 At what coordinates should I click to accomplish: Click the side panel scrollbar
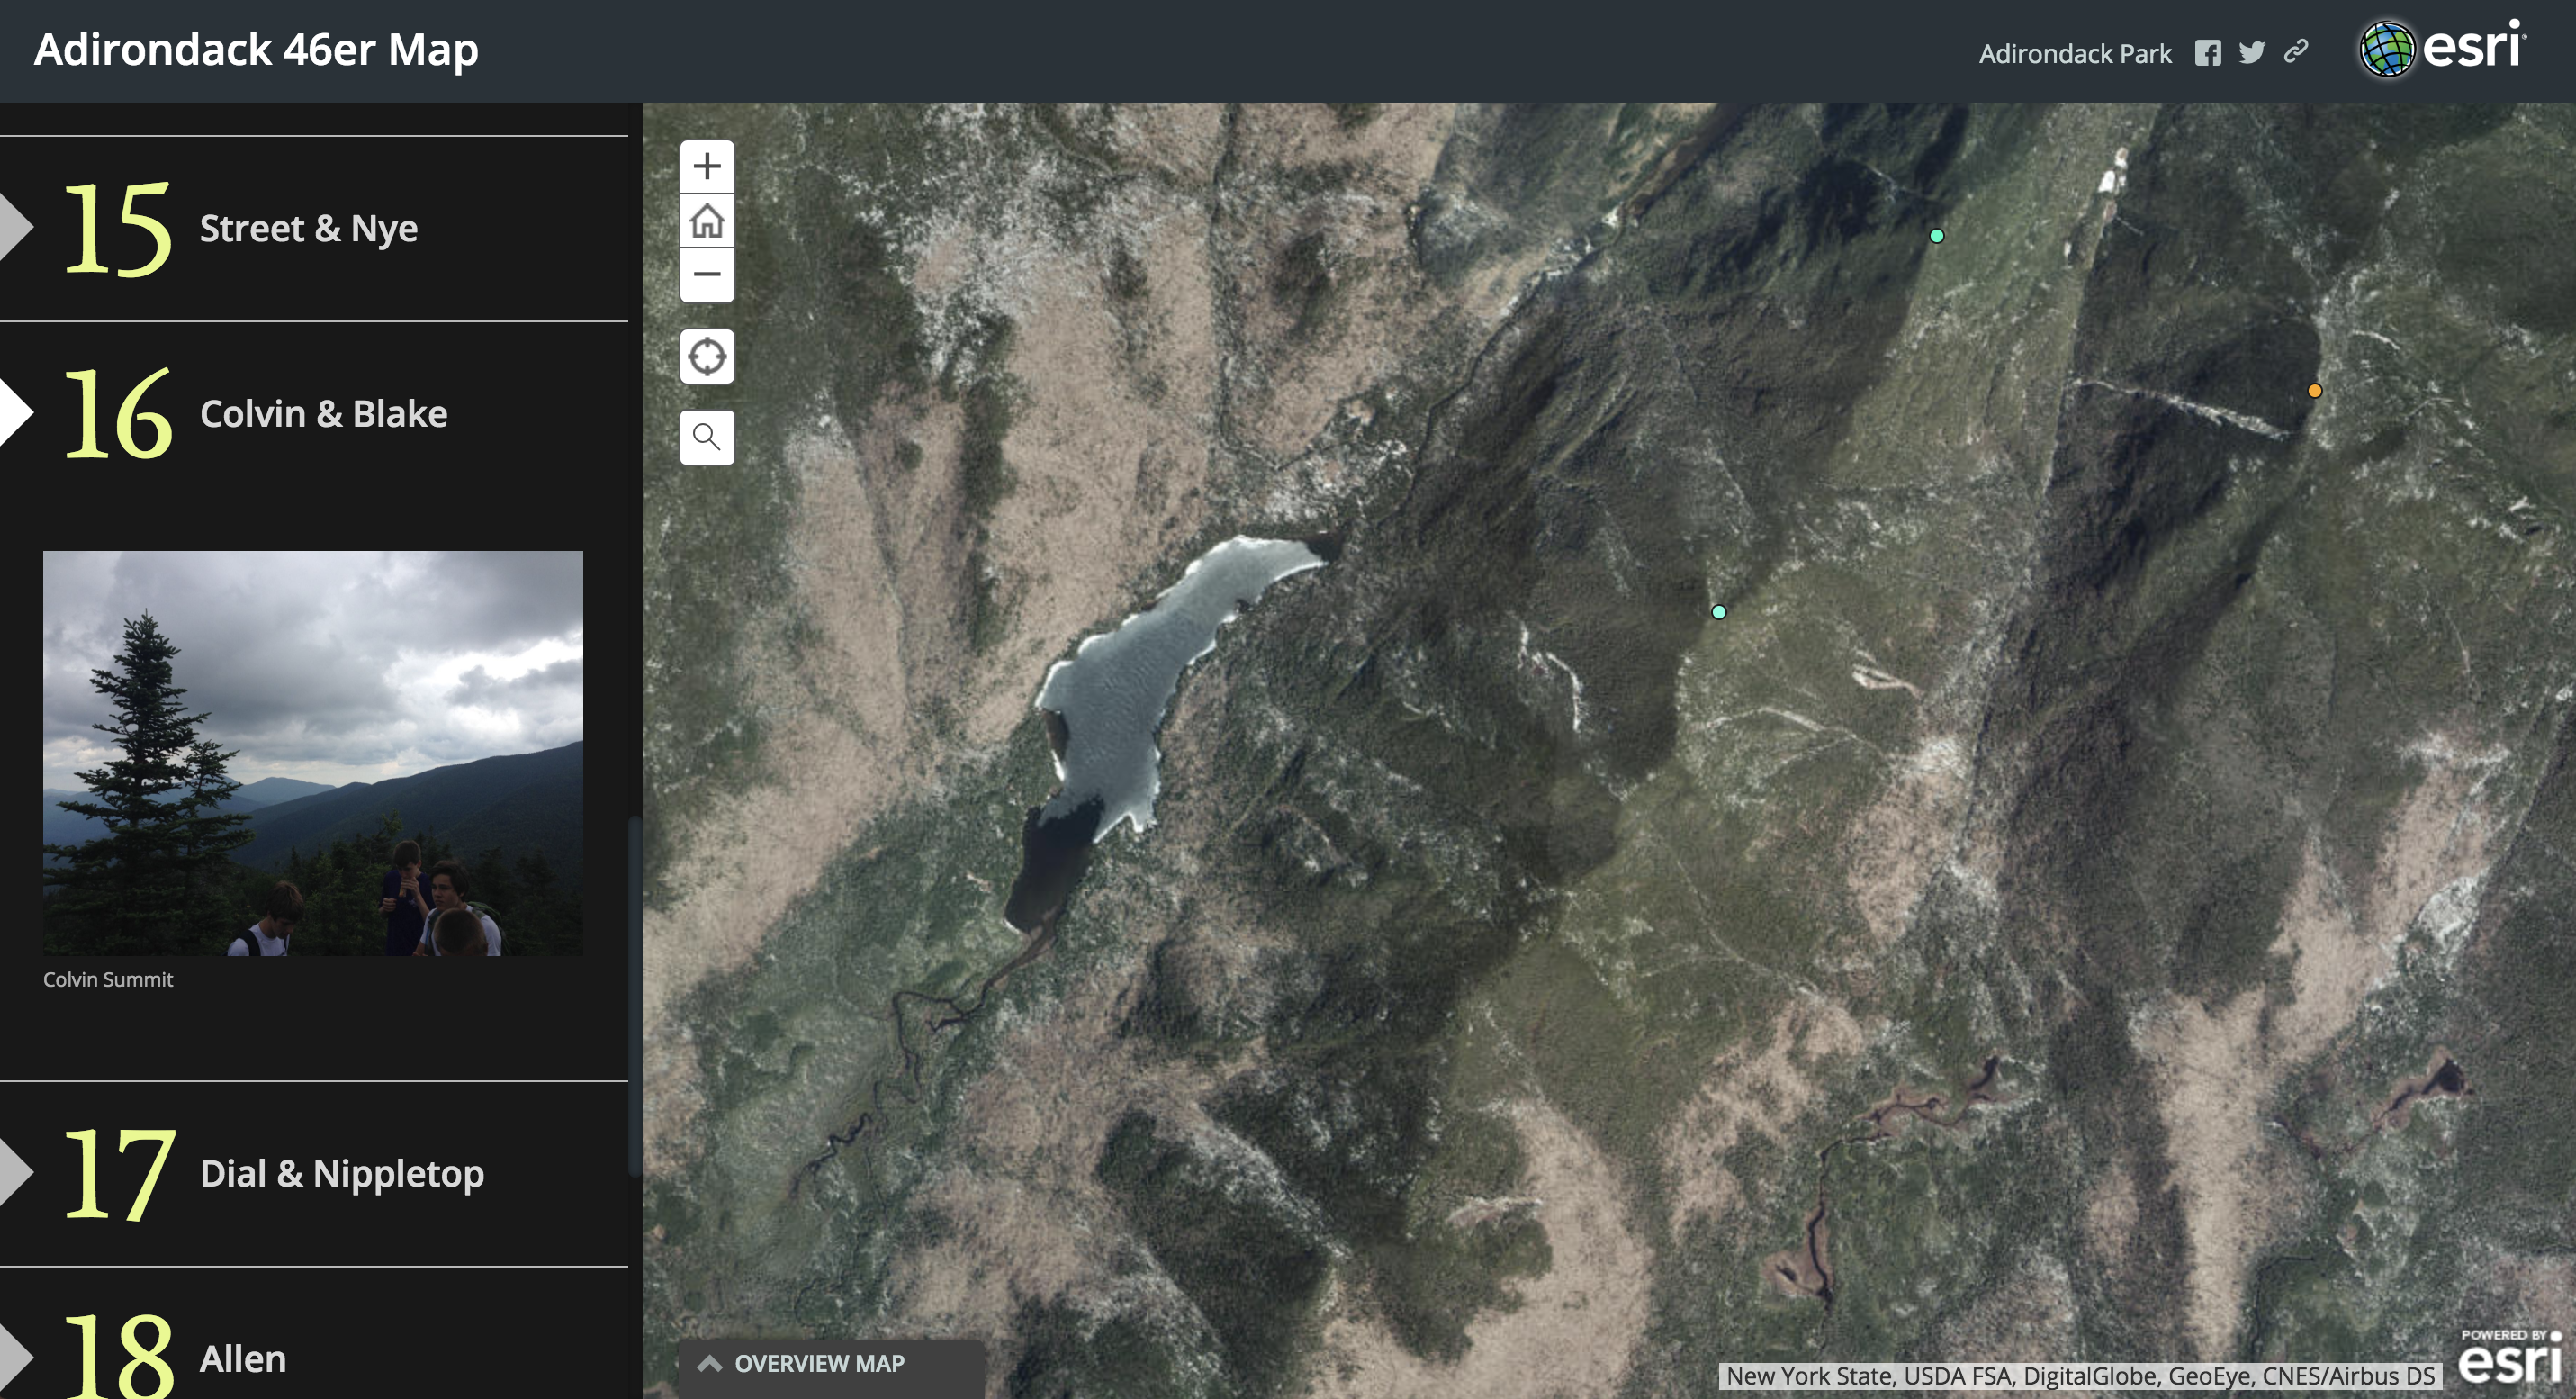(634, 995)
